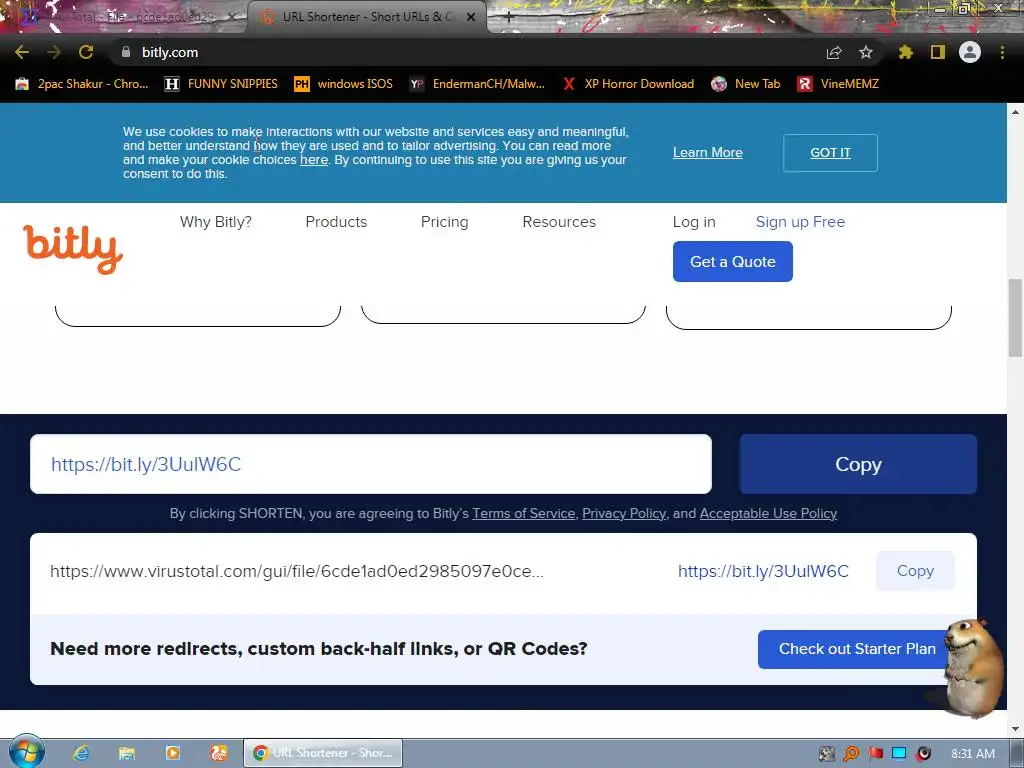Open the Privacy Policy link
Screen dimensions: 1024x768
(624, 513)
